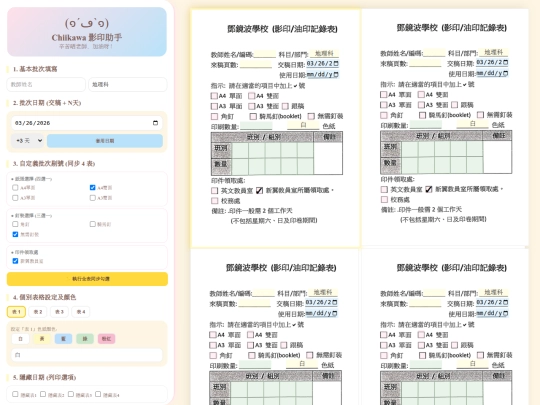The height and width of the screenshot is (405, 540).
Task: Uncheck 無需釘裝 in sidebar binding options
Action: [15, 235]
